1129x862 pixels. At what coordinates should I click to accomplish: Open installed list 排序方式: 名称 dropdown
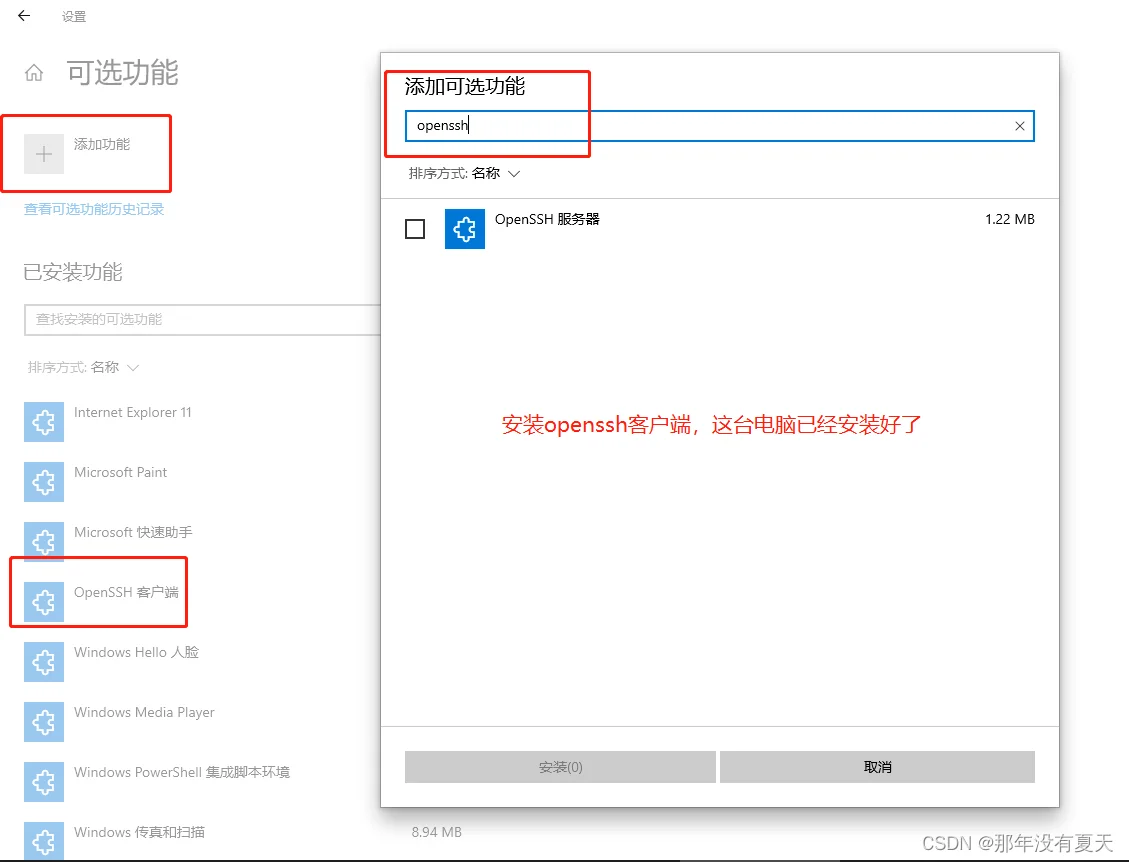pyautogui.click(x=83, y=367)
